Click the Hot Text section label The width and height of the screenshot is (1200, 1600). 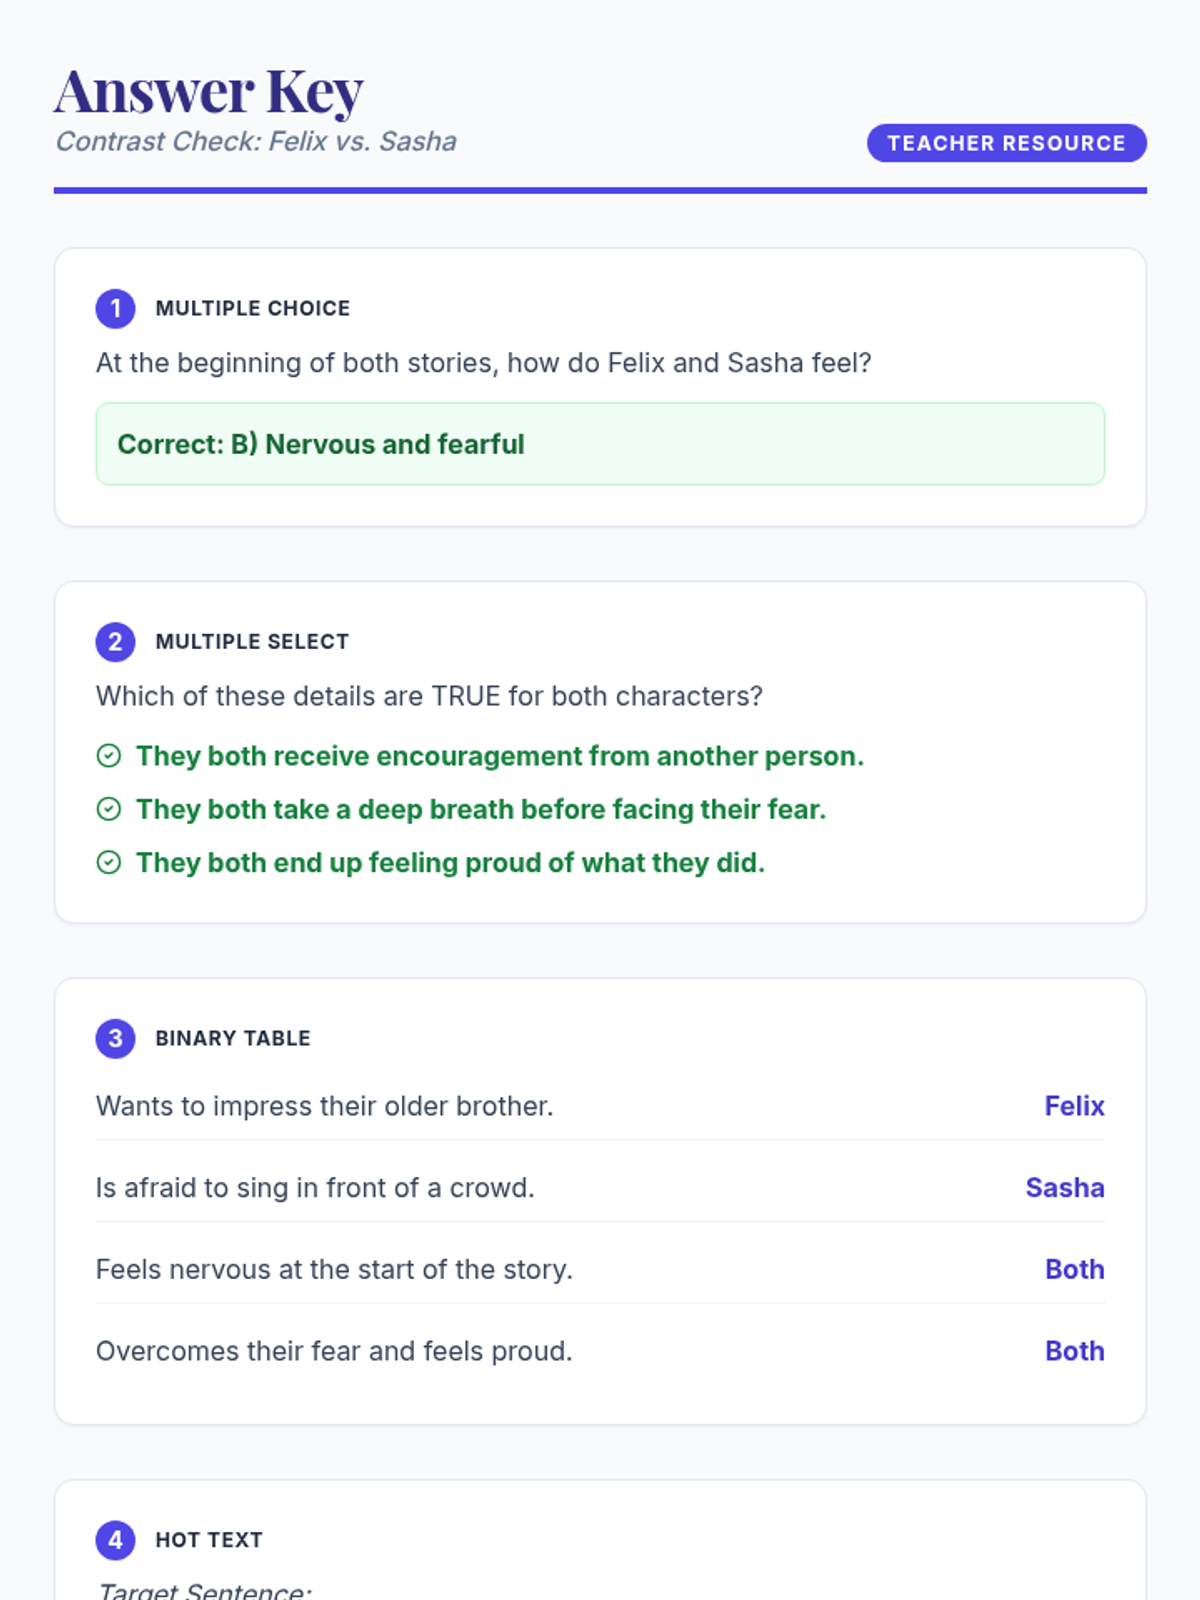point(209,1540)
